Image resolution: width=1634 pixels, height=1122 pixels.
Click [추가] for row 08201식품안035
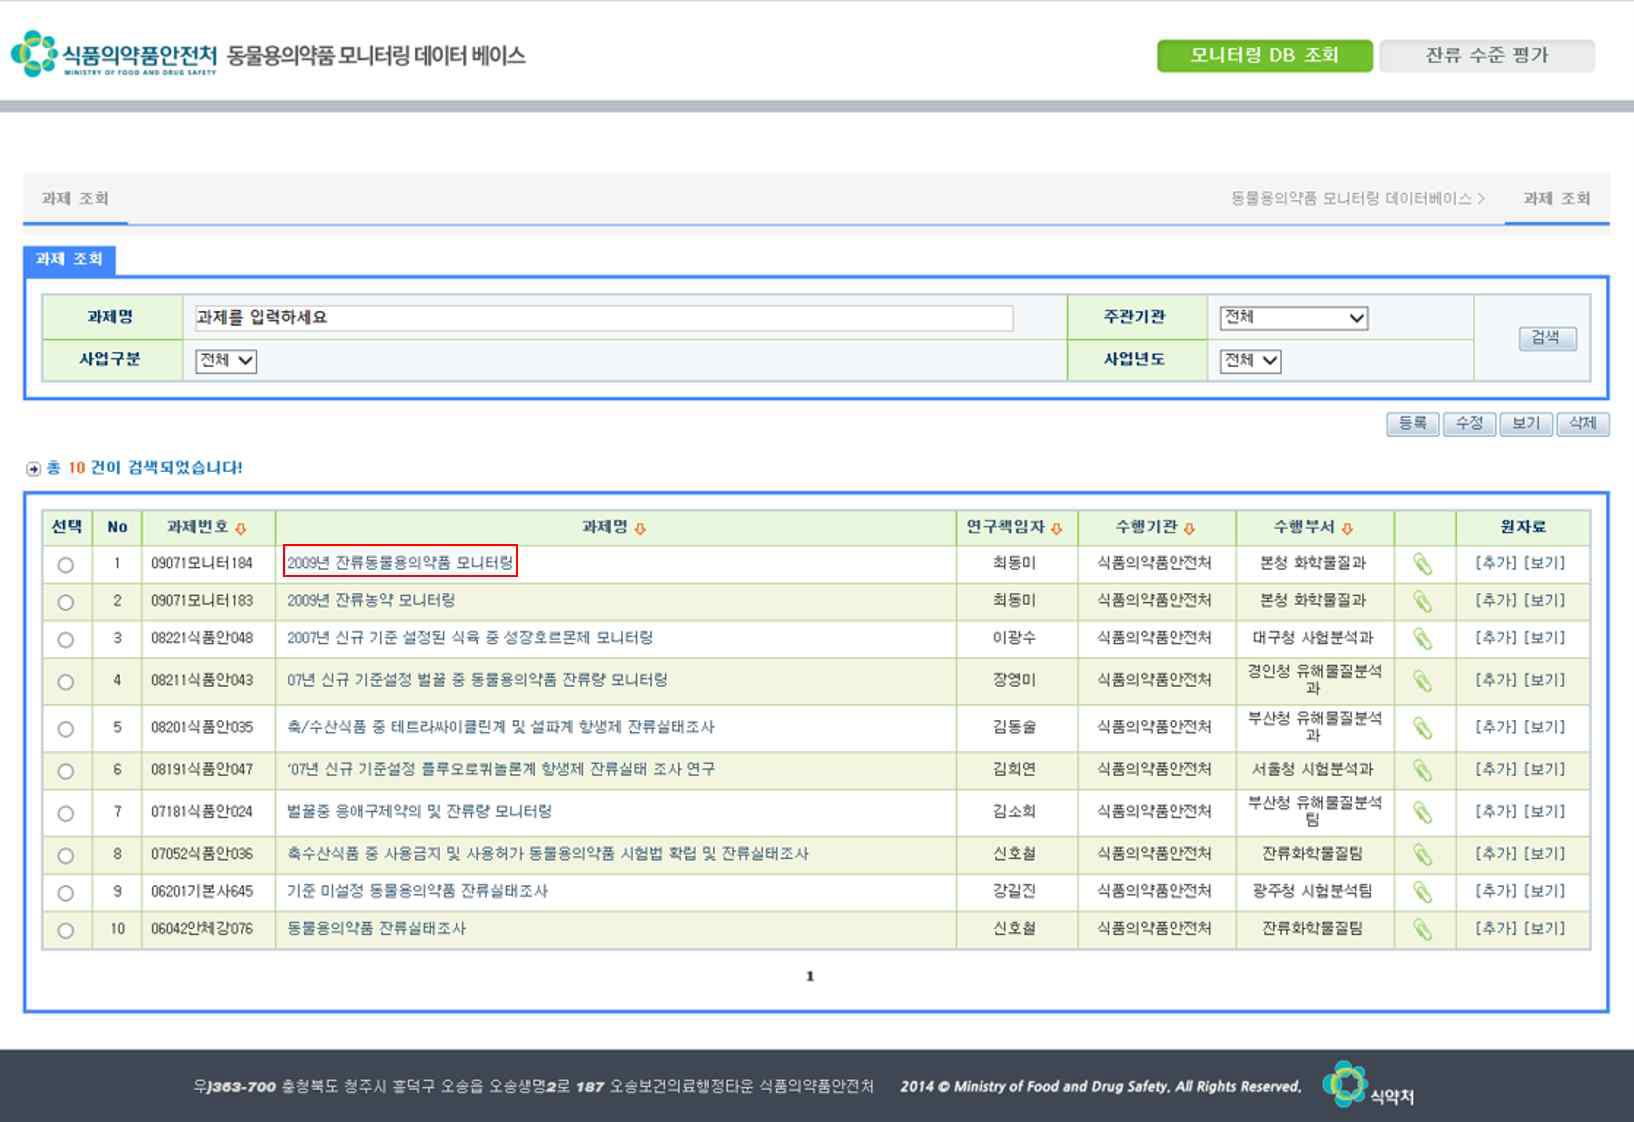tap(1496, 727)
